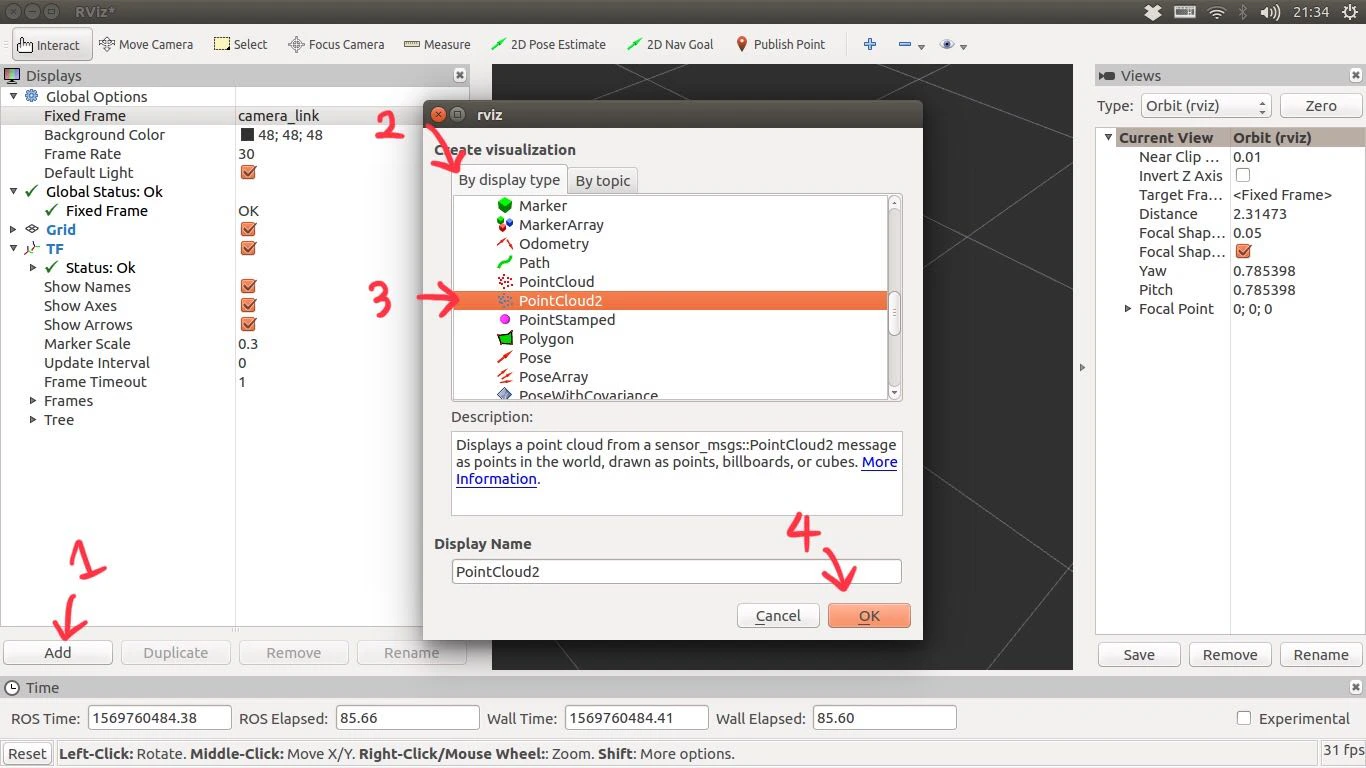Viewport: 1366px width, 768px height.
Task: Choose the Select tool in toolbar
Action: click(x=241, y=45)
